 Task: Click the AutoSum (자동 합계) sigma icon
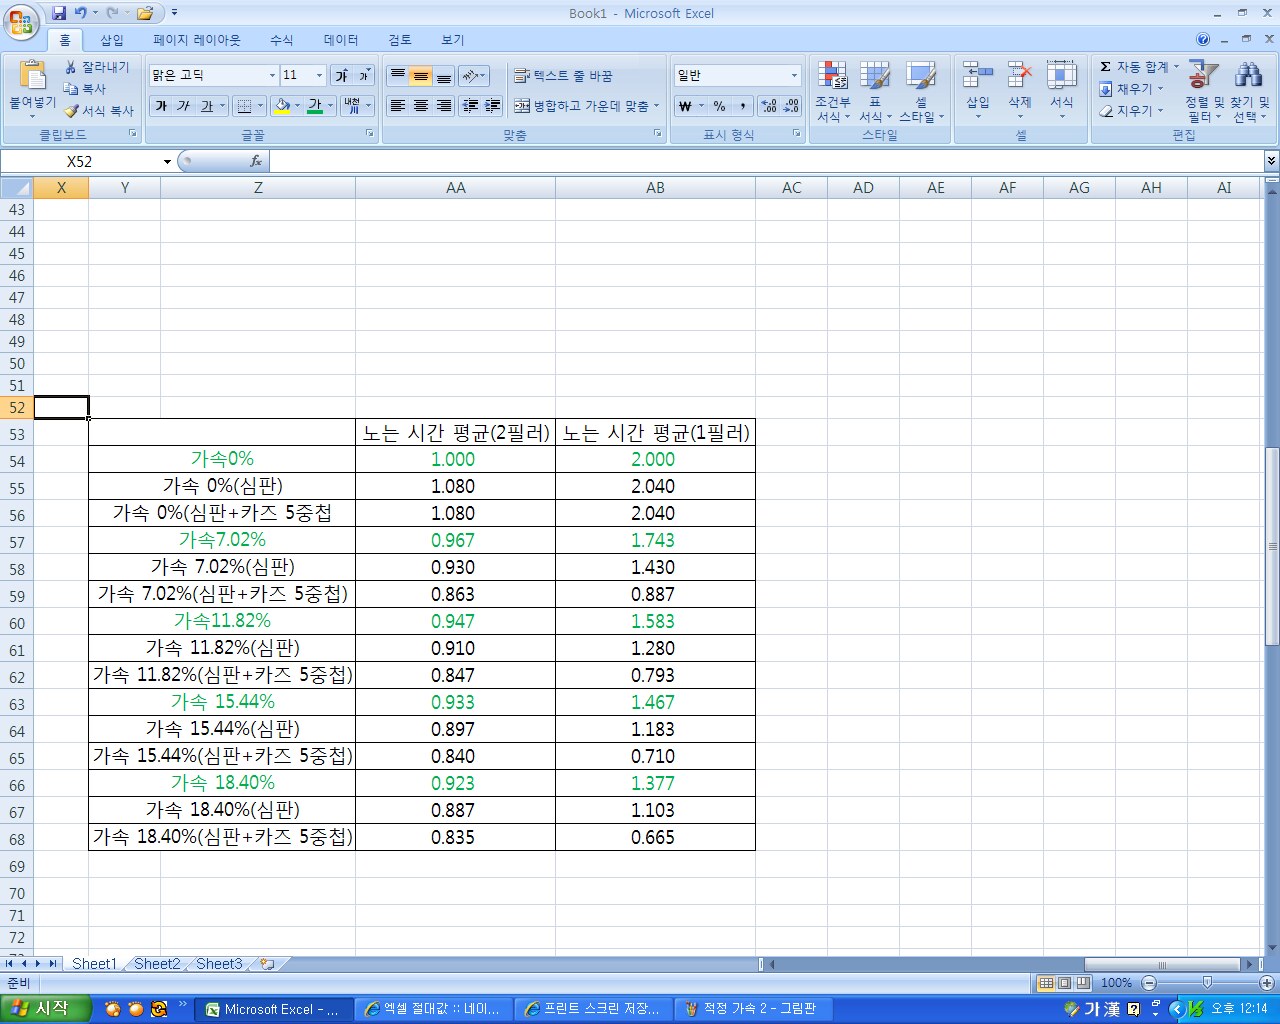tap(1105, 67)
